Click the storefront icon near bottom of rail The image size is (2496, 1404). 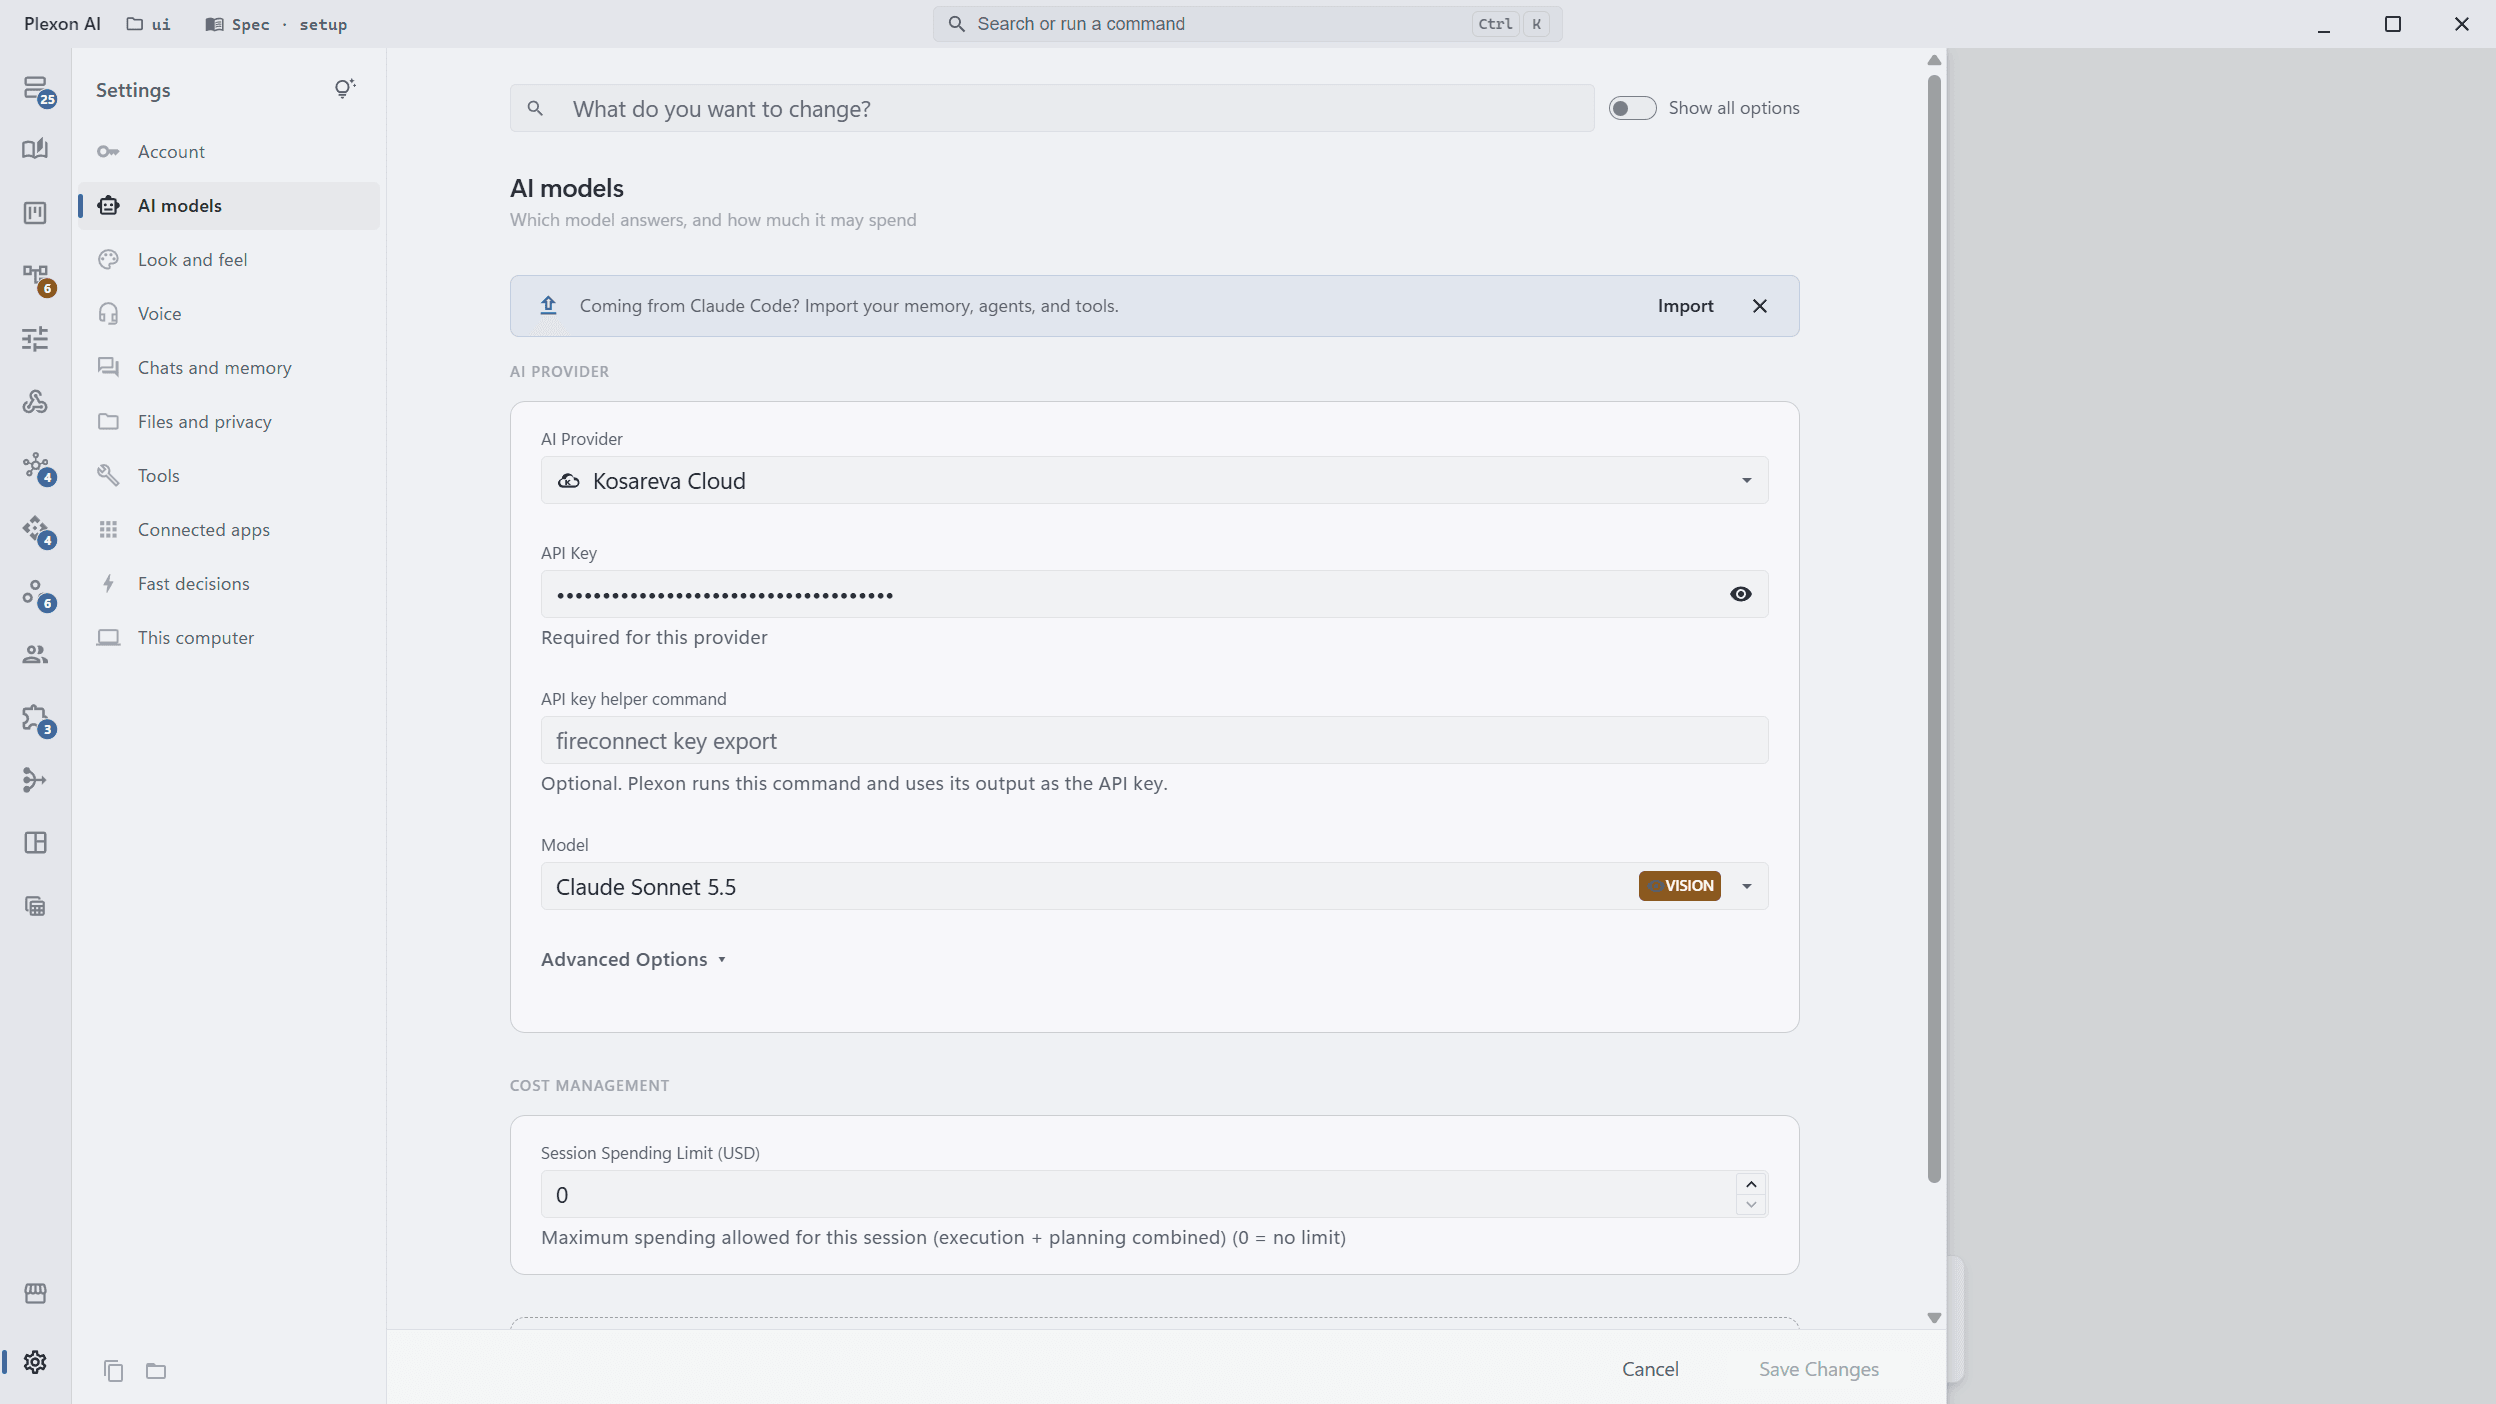(x=35, y=1293)
